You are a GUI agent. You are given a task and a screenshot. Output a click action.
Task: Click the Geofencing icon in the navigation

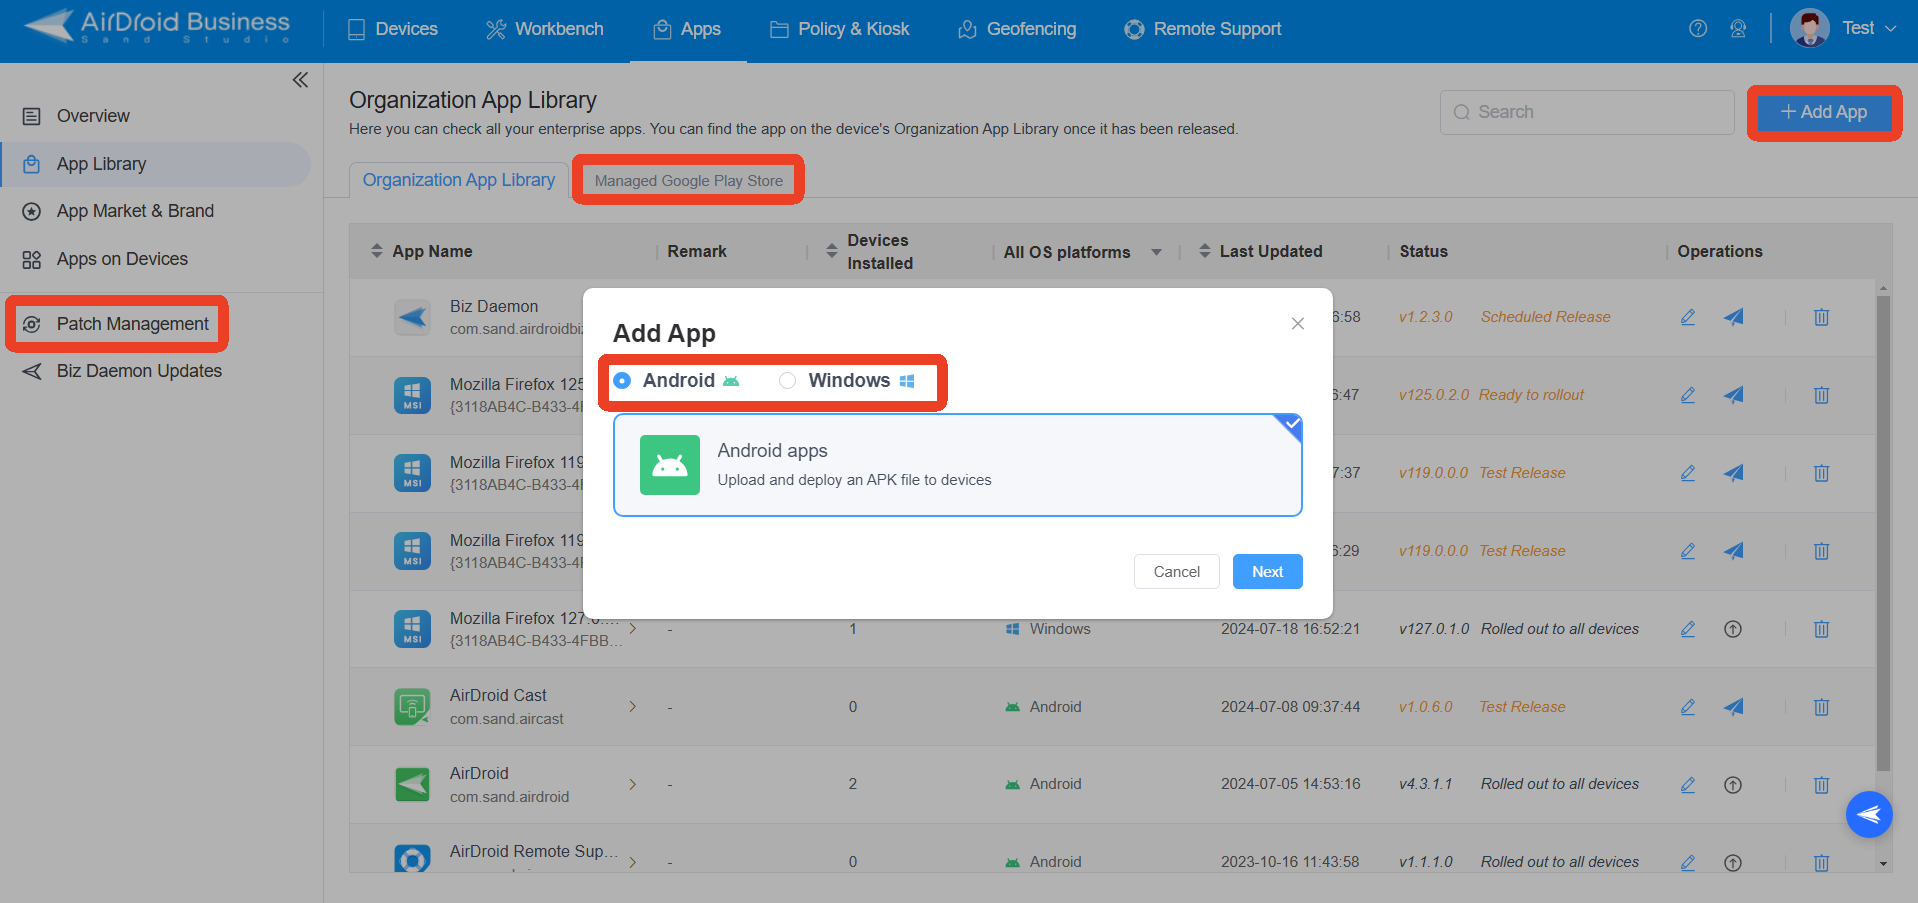(966, 30)
